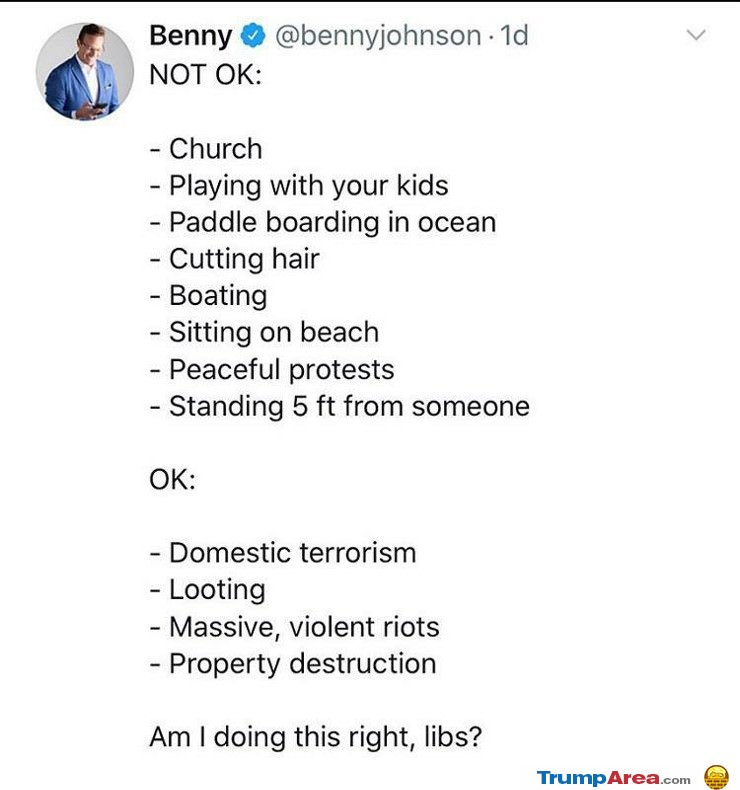This screenshot has width=740, height=790.
Task: Click the emoji face icon beside TrumpArea.com
Action: [x=716, y=776]
